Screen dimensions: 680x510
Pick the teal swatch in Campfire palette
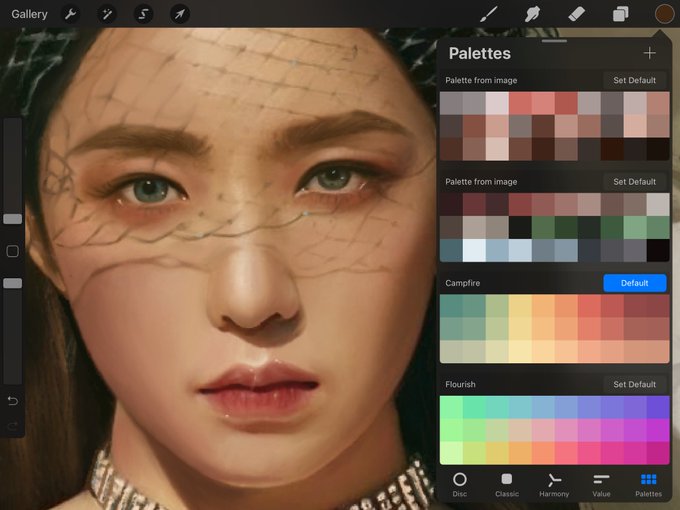click(451, 306)
